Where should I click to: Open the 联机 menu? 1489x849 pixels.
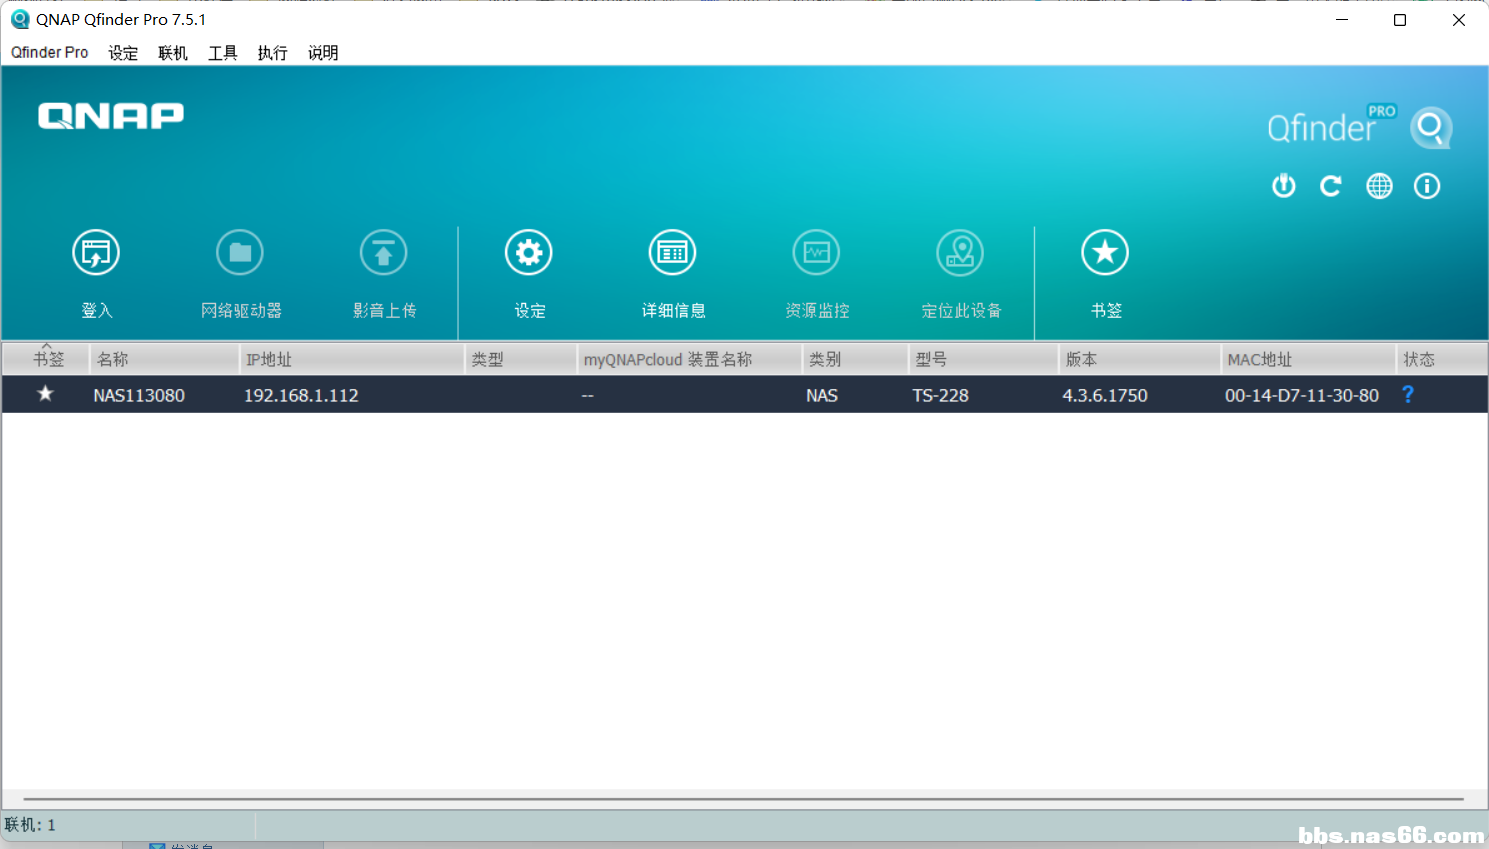[x=172, y=53]
